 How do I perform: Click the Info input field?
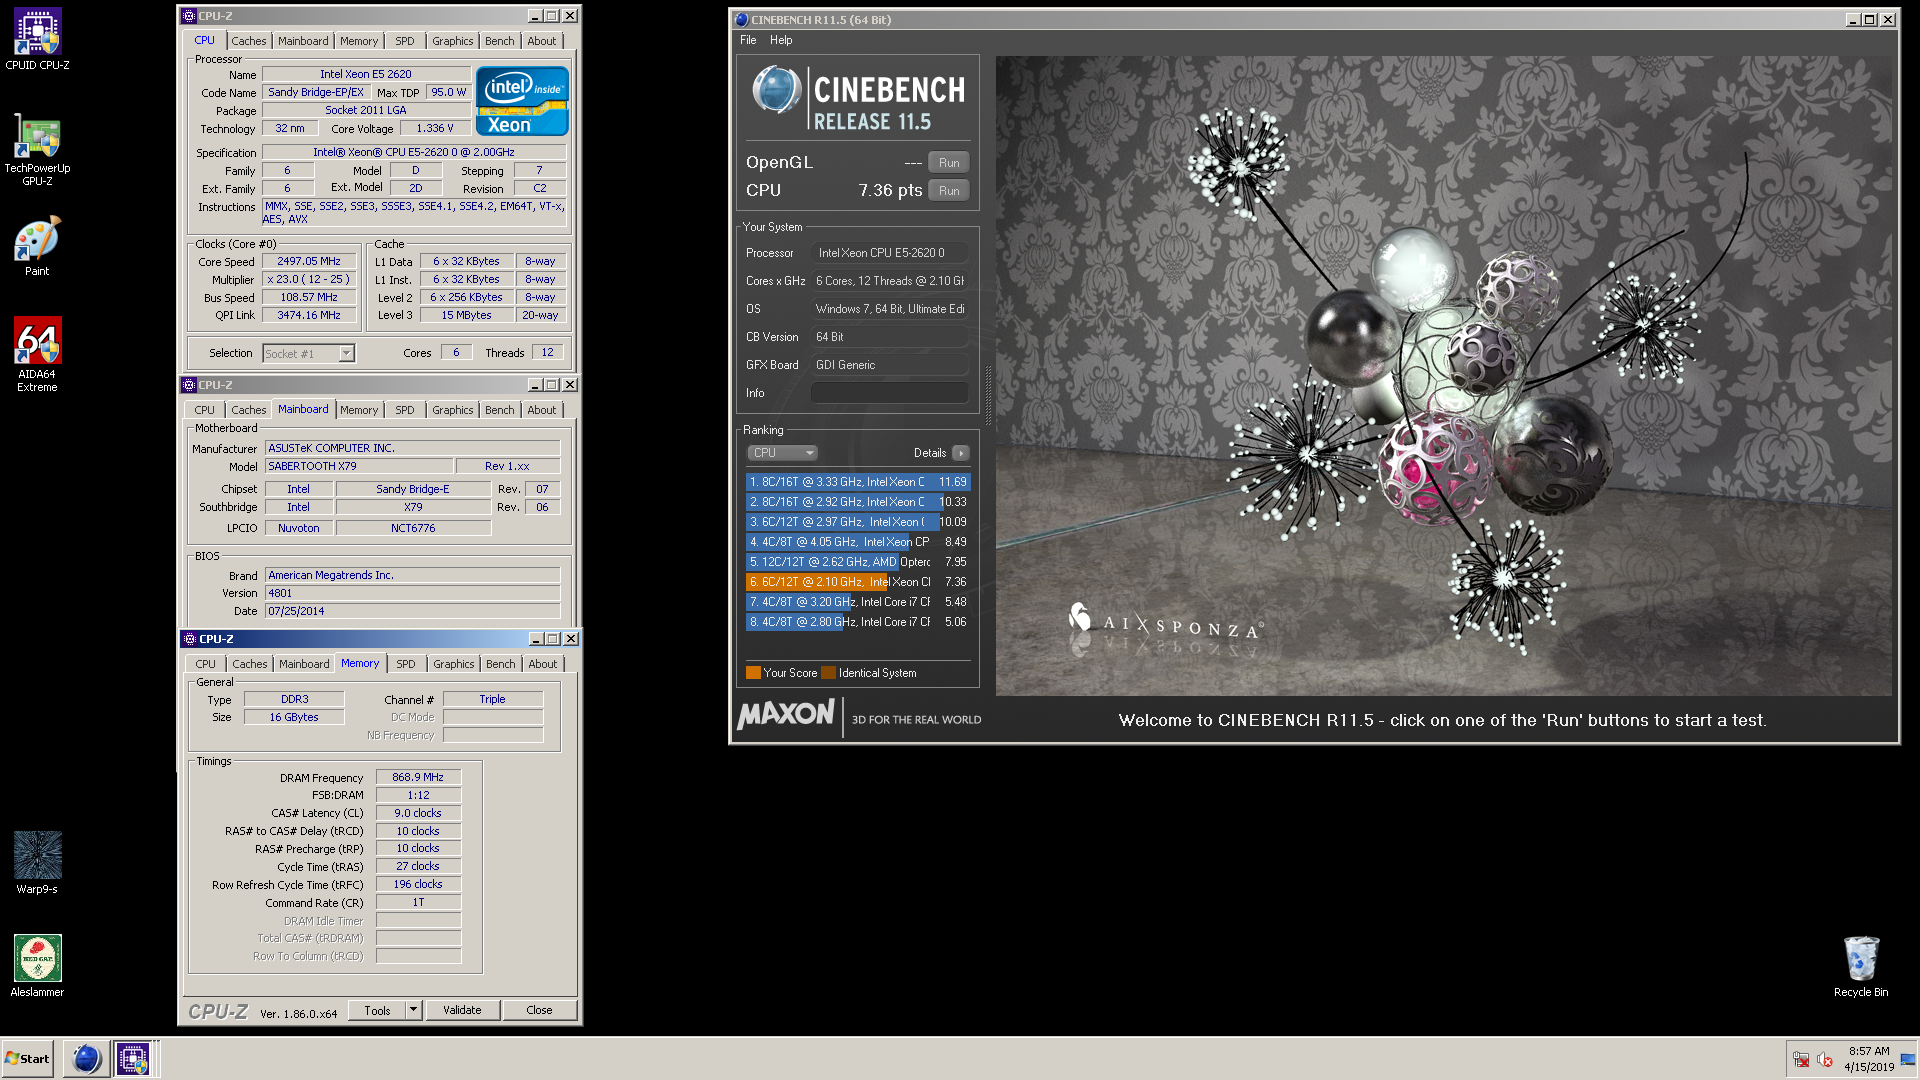point(890,393)
